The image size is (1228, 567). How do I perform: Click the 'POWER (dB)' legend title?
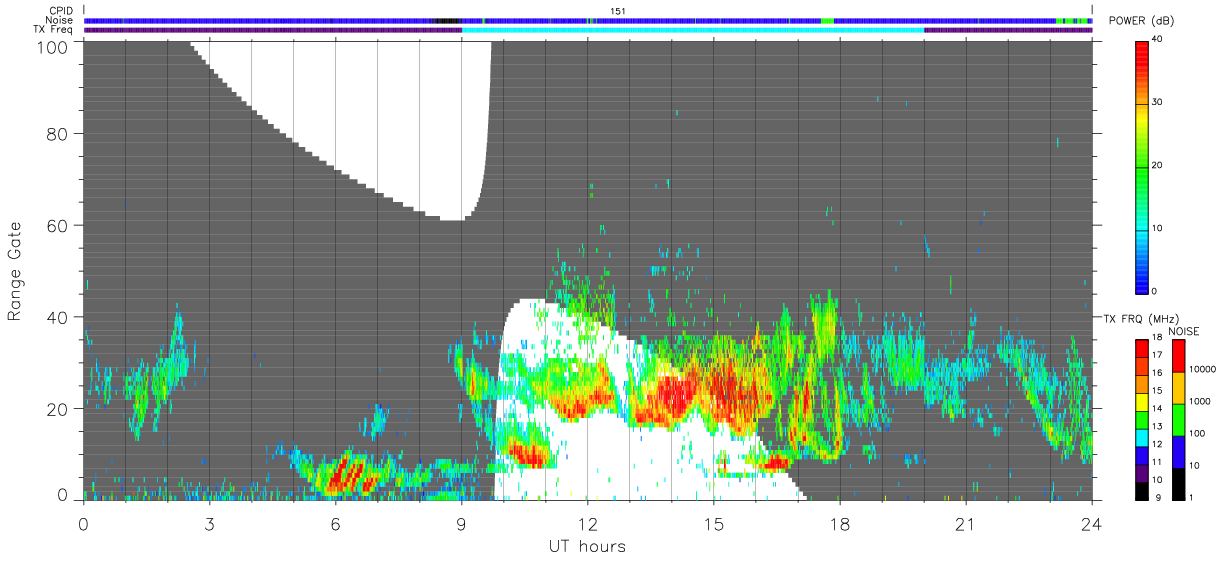[1142, 21]
